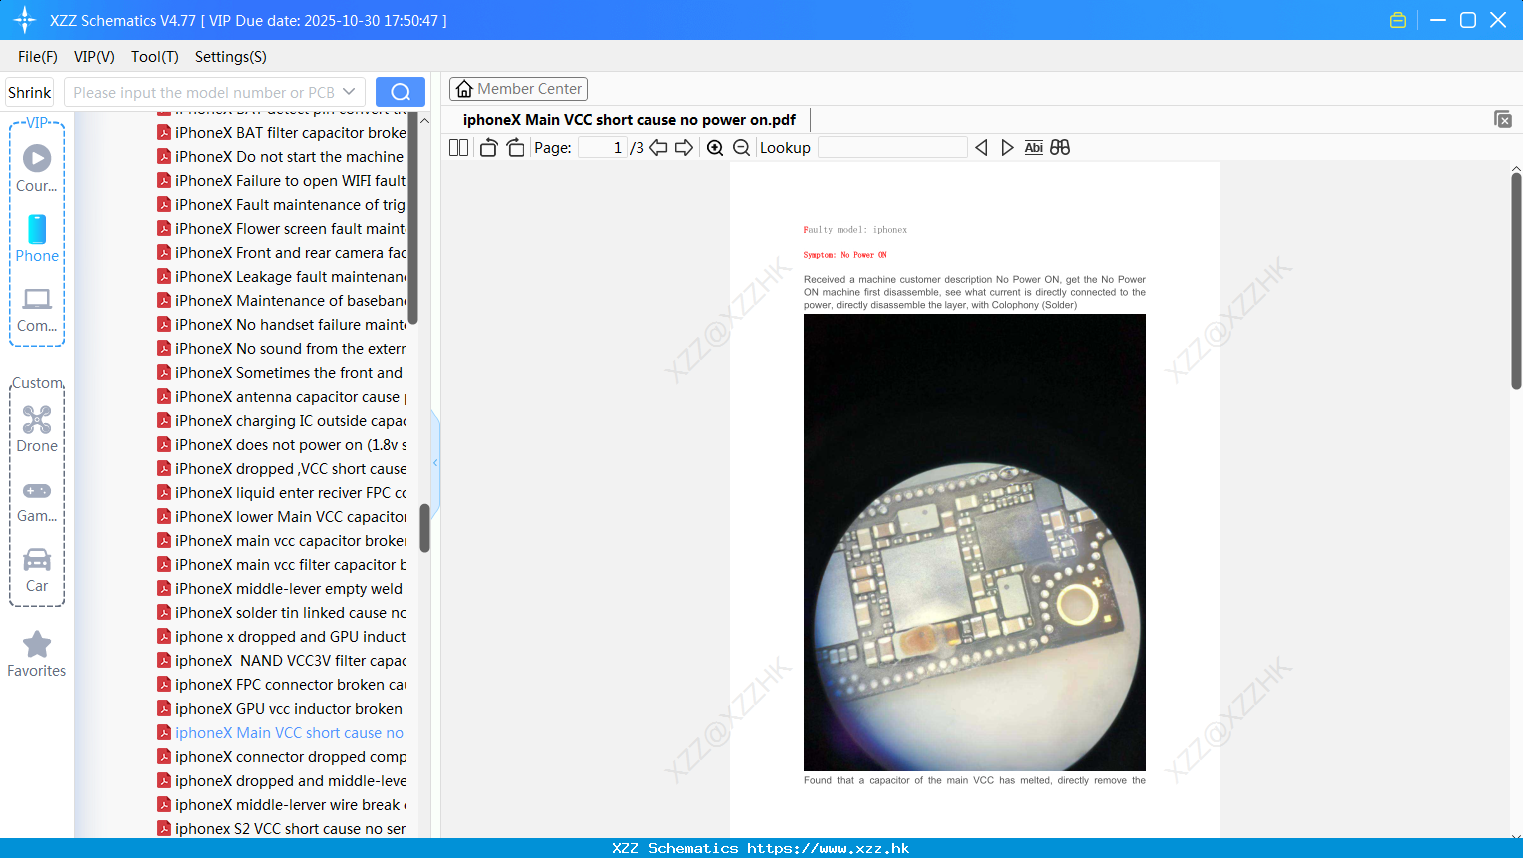Click PDF icon beside iphoneX GPU vcc inductor

click(x=164, y=708)
